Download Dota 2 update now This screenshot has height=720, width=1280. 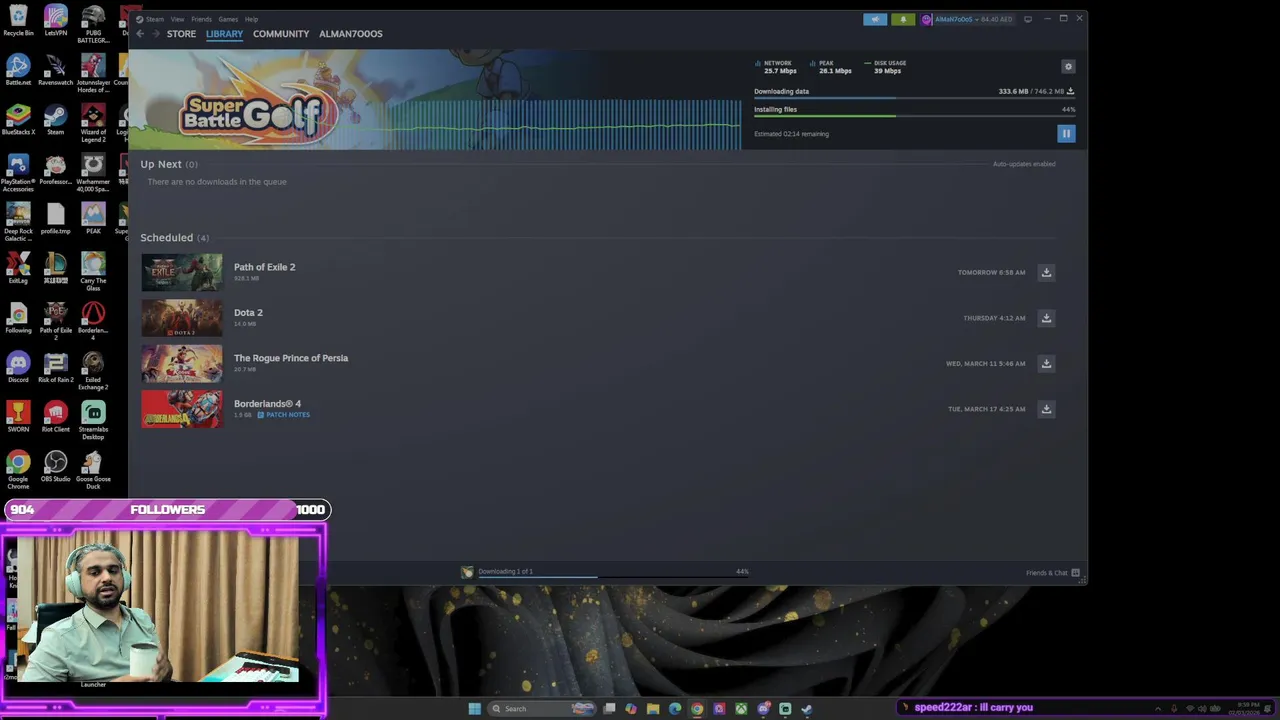1046,318
